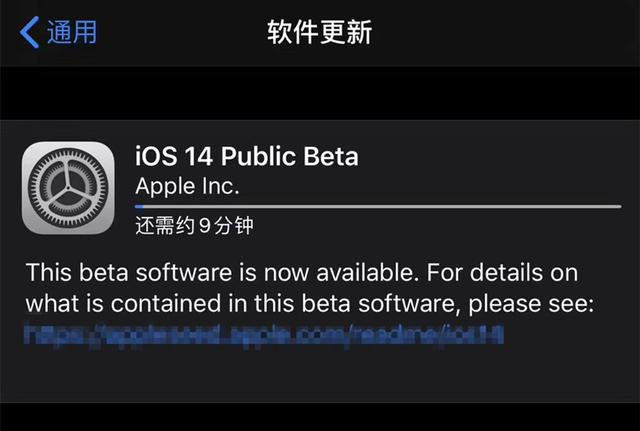Click the download progress bar
Image resolution: width=640 pixels, height=431 pixels.
pos(378,207)
